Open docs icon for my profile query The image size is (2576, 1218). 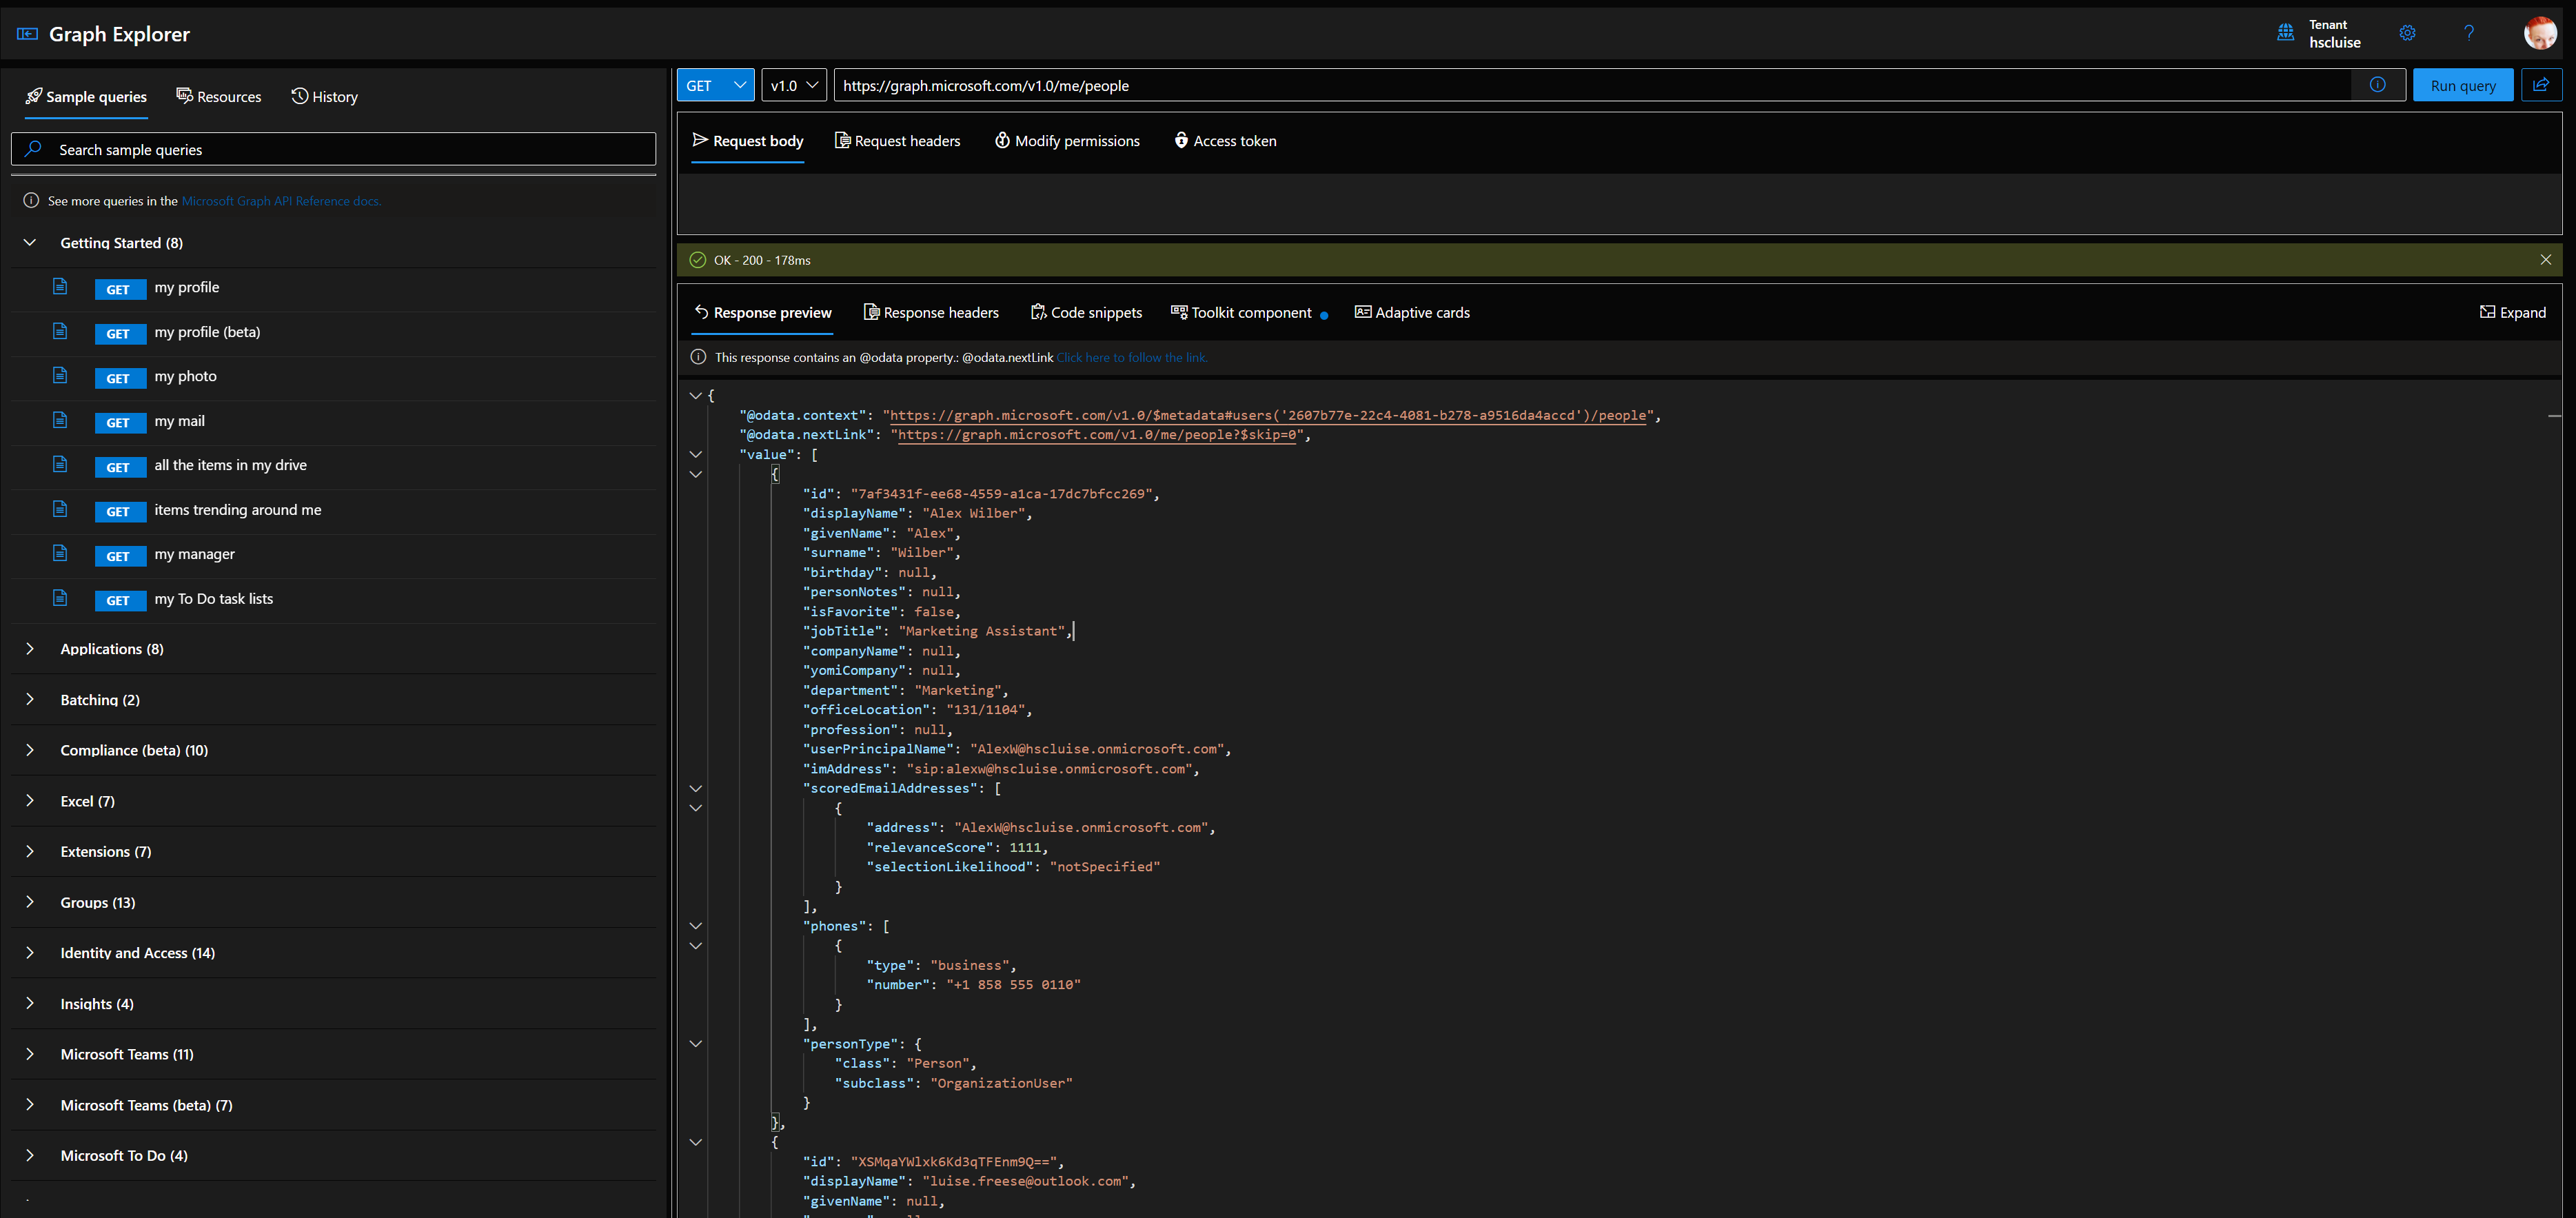click(60, 287)
